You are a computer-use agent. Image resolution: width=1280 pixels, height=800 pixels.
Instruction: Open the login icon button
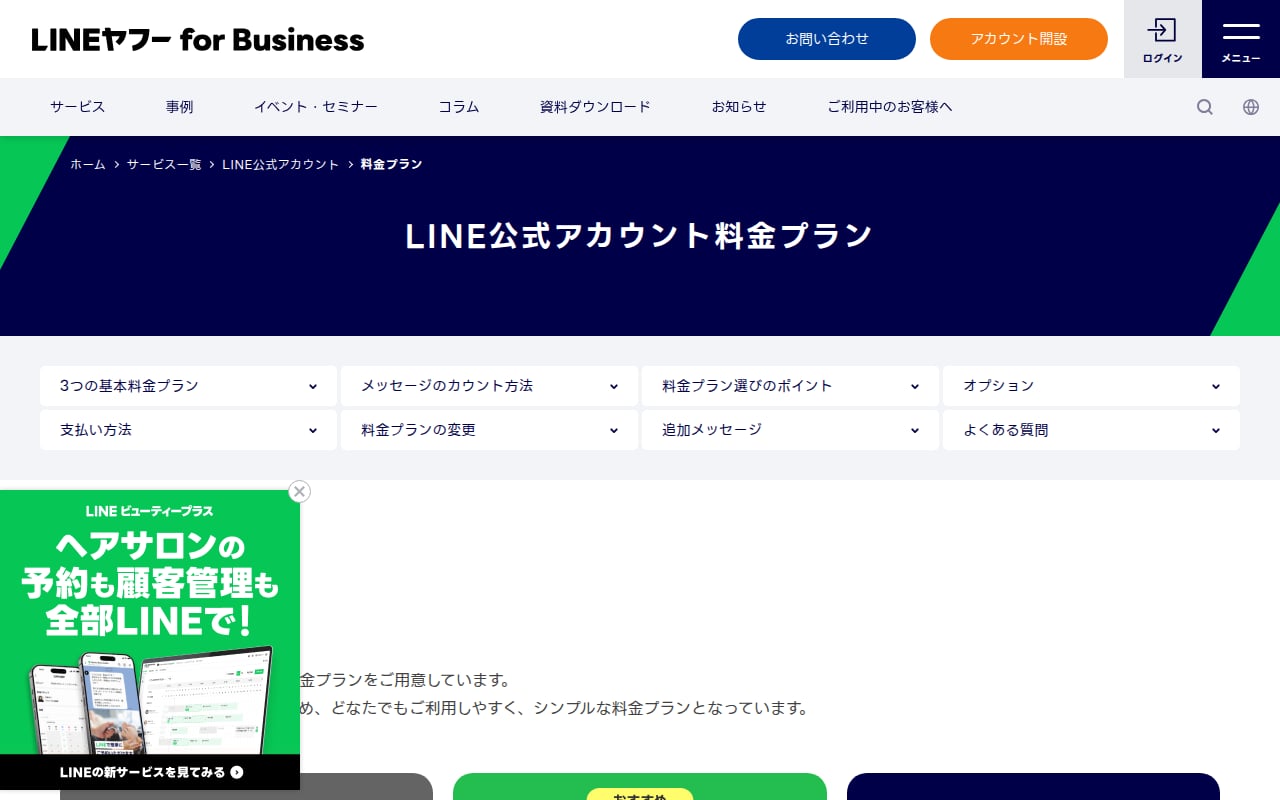(1162, 39)
